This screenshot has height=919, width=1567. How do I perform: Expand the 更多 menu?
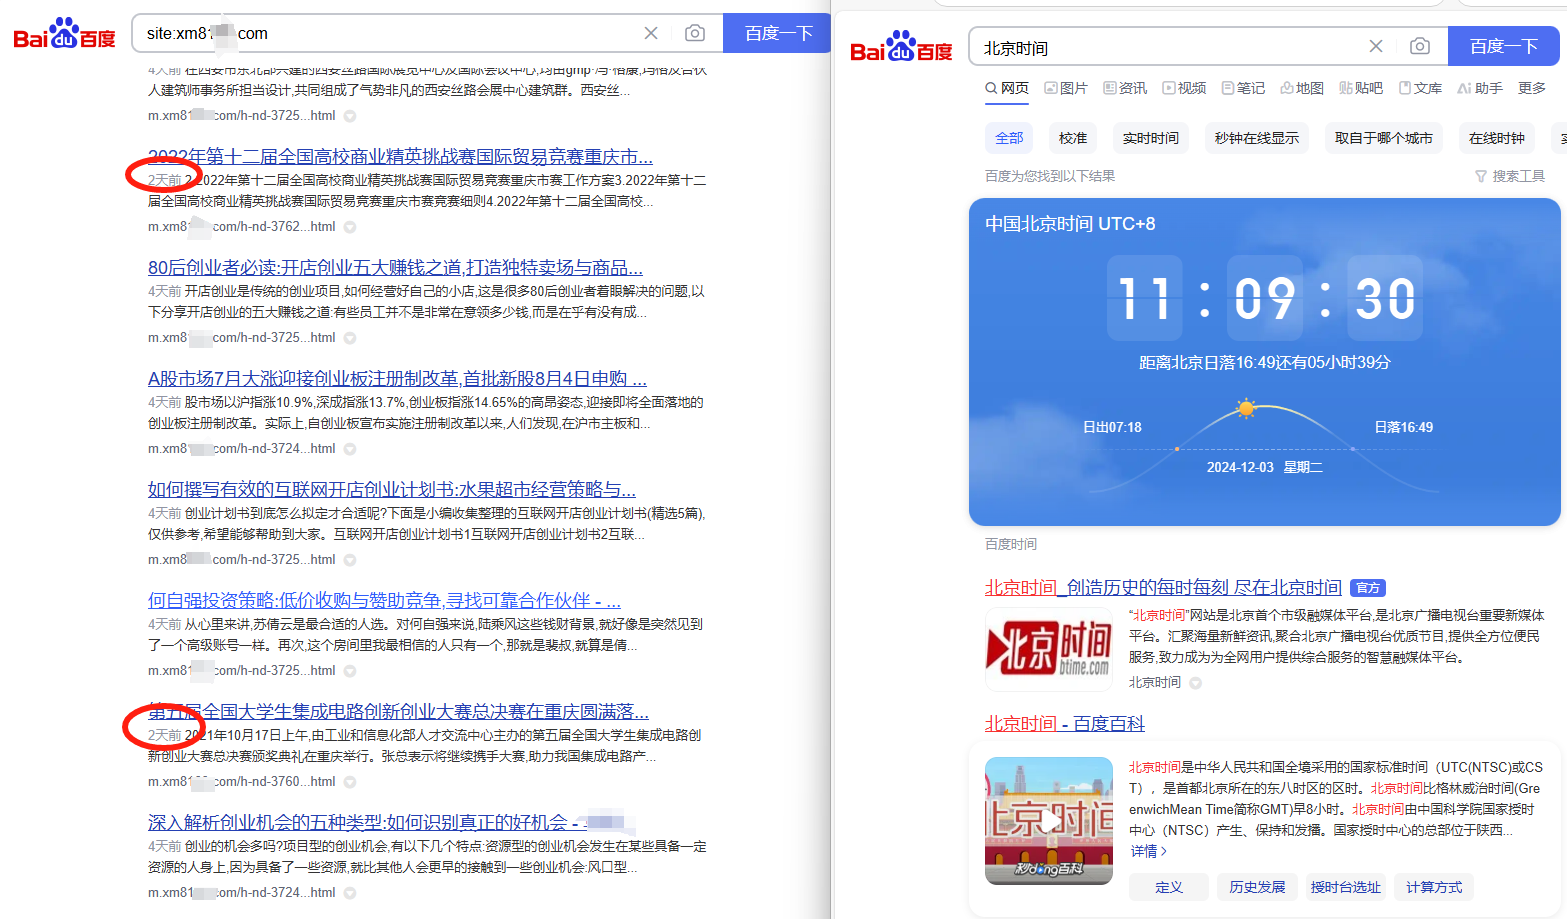pyautogui.click(x=1532, y=88)
